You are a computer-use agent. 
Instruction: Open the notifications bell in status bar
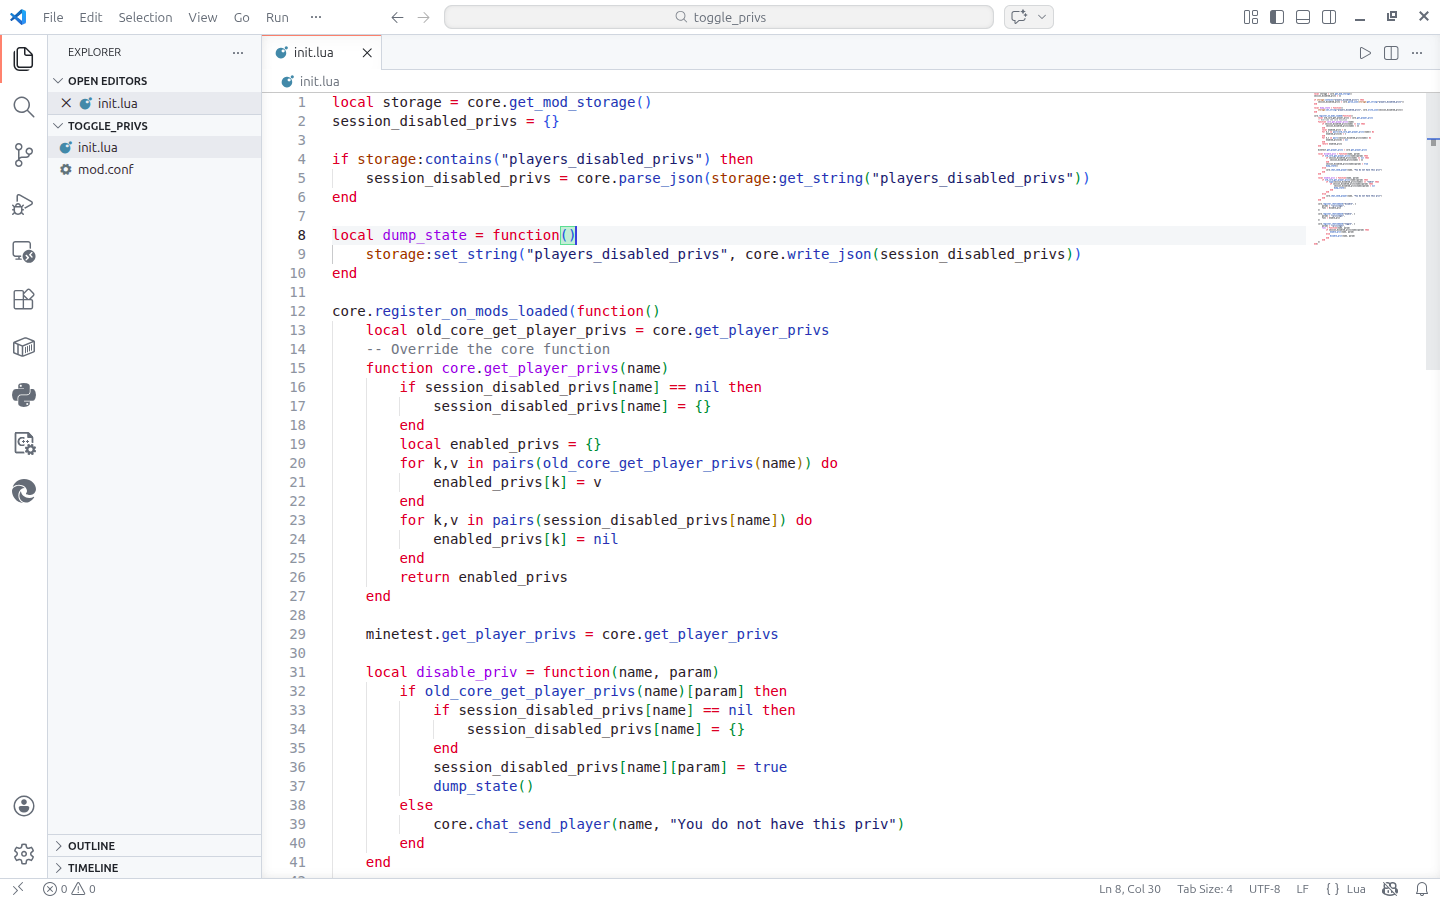pos(1421,889)
